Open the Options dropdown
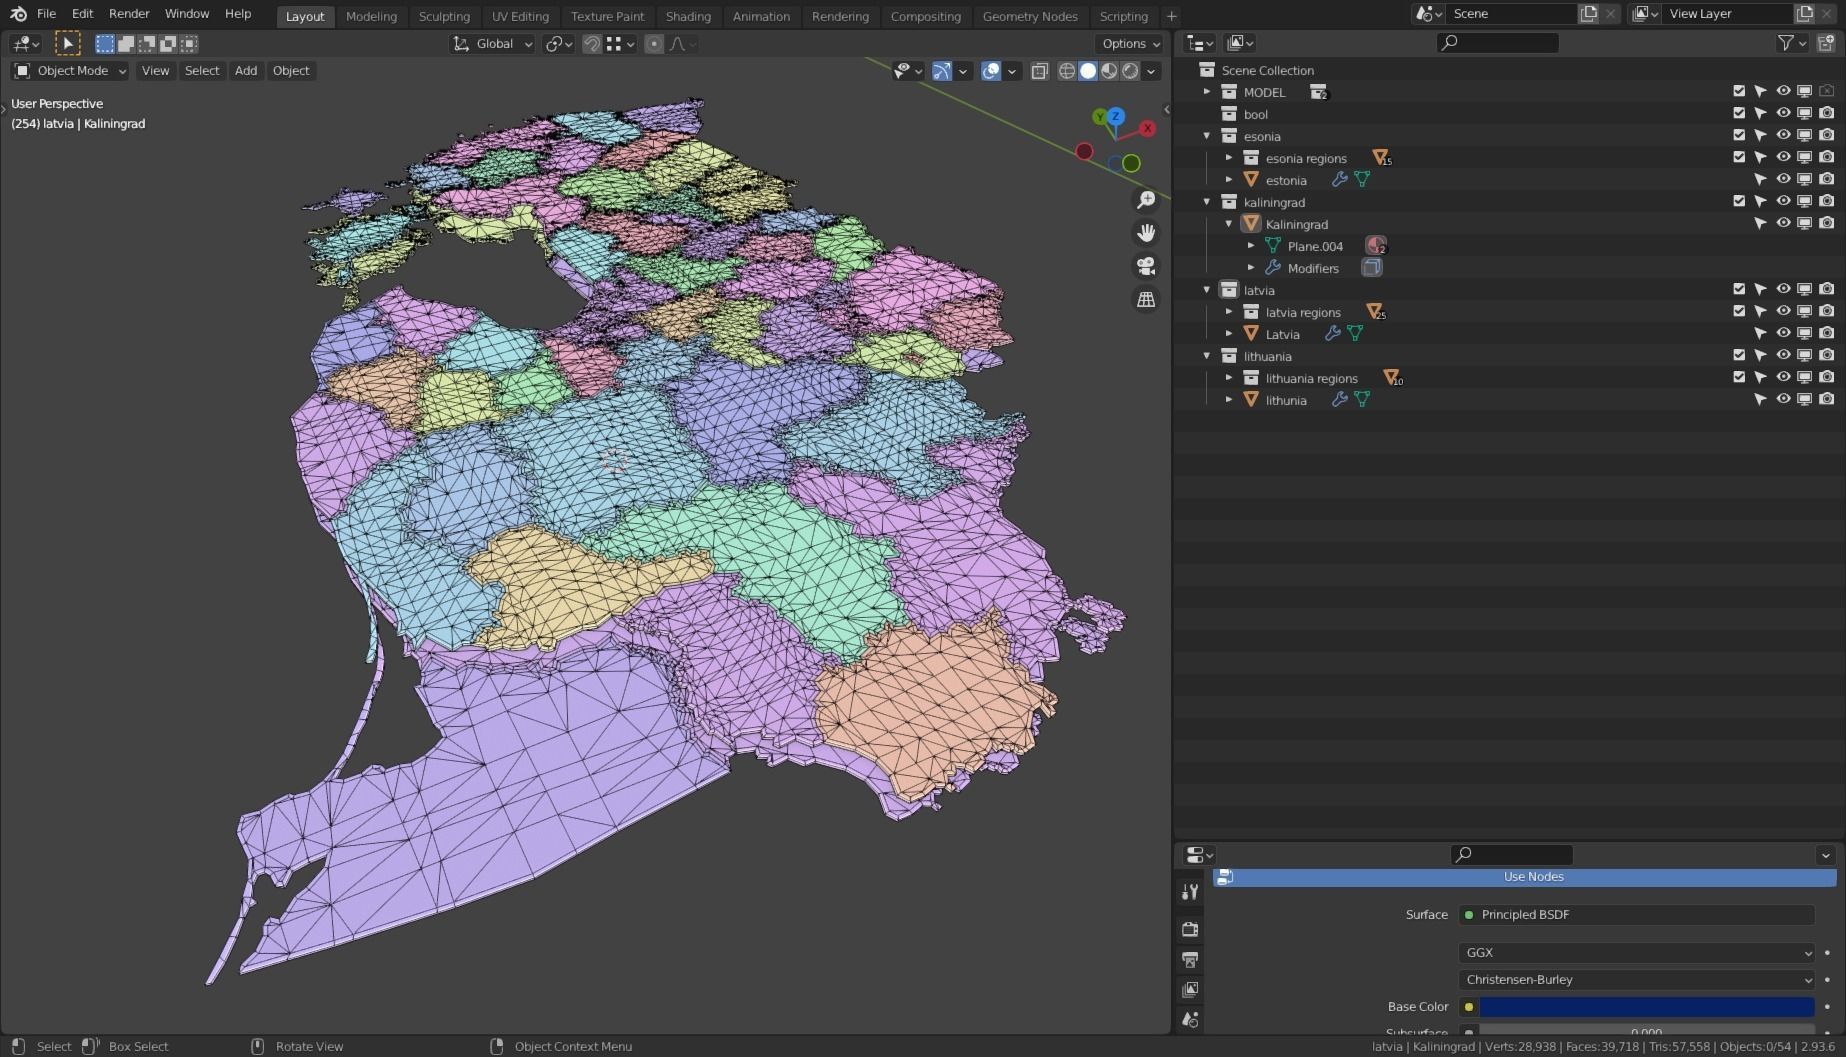This screenshot has height=1057, width=1846. point(1131,44)
